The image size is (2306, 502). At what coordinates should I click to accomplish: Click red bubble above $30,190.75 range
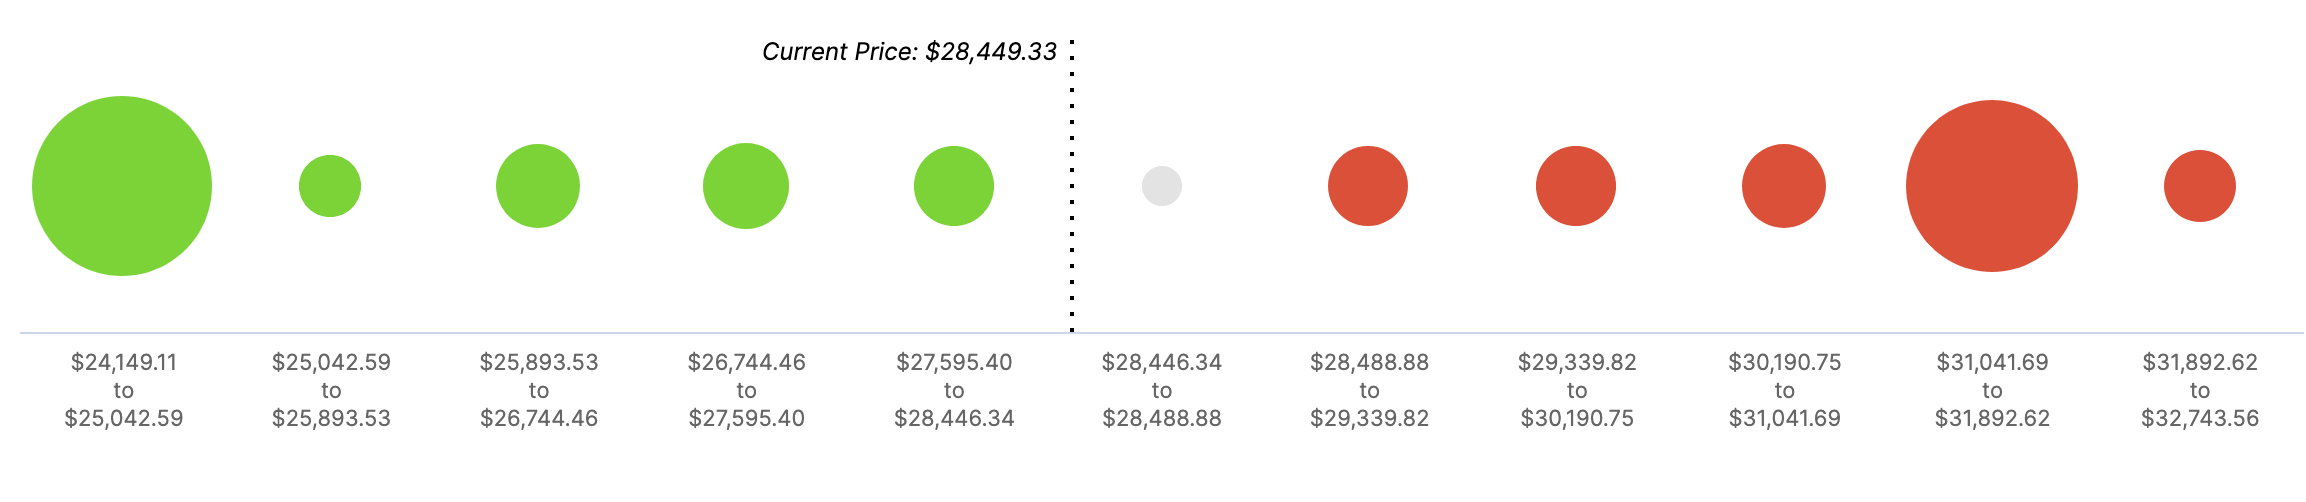point(1784,186)
